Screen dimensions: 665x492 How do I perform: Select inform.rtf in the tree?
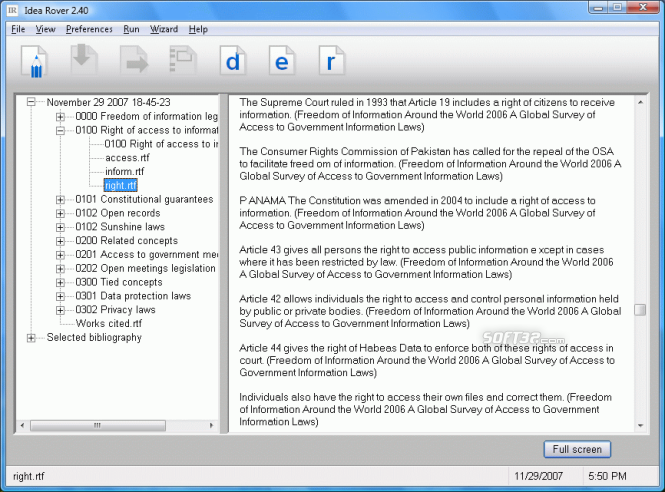point(124,171)
